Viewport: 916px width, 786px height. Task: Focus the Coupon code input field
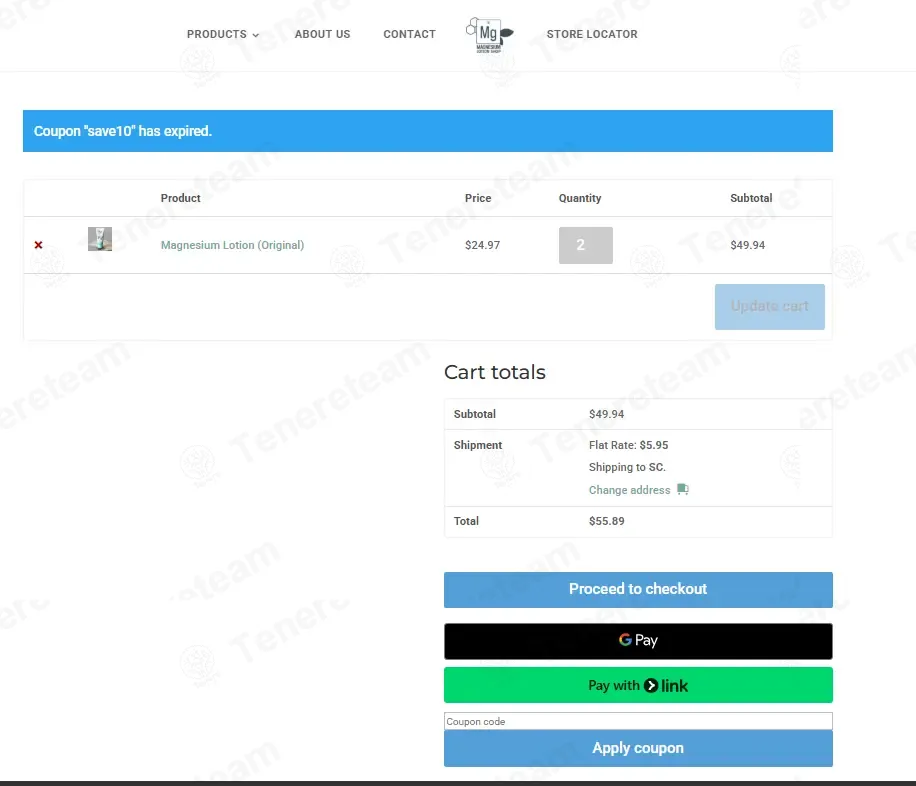(x=638, y=721)
